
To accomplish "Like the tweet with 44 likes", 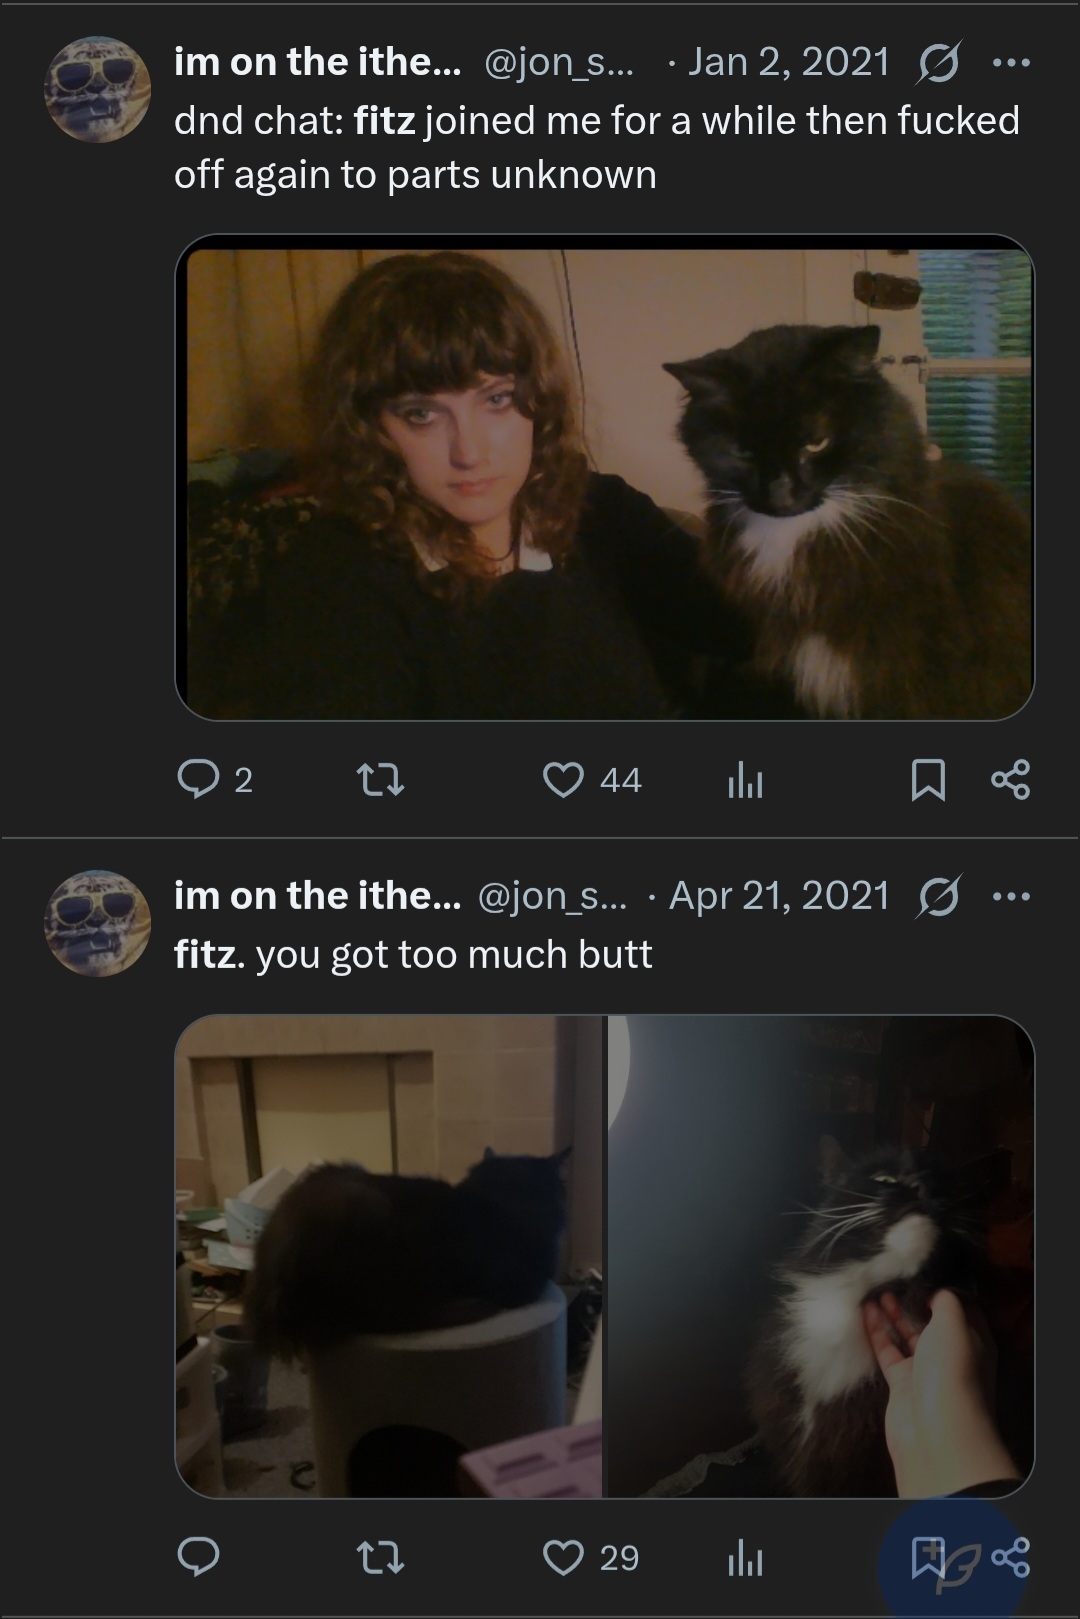I will [x=592, y=779].
